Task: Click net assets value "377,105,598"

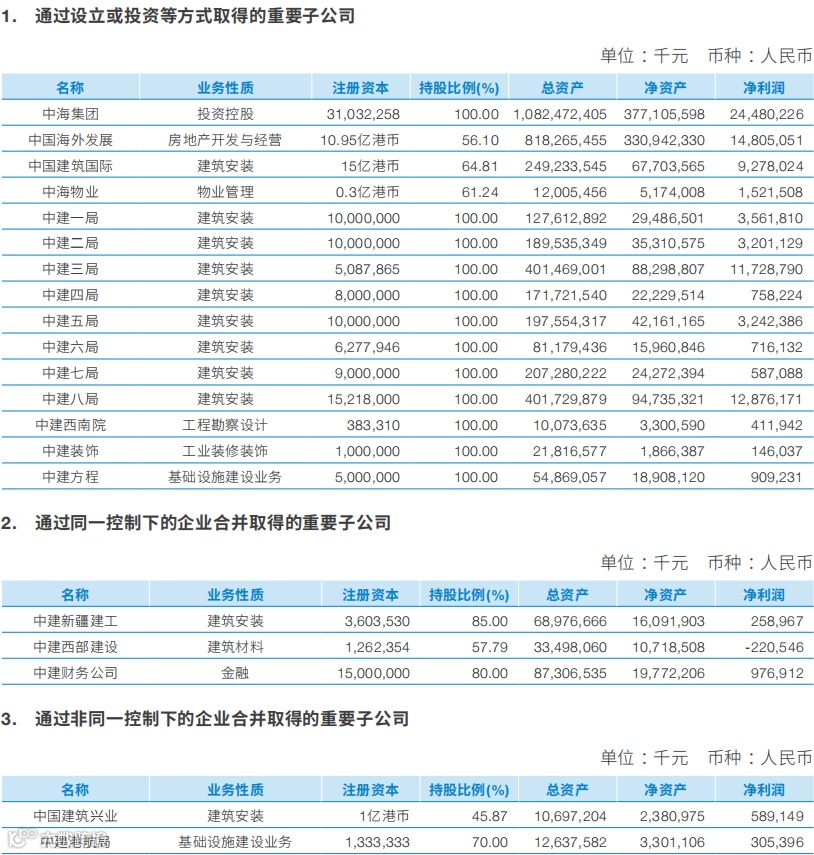Action: (x=664, y=114)
